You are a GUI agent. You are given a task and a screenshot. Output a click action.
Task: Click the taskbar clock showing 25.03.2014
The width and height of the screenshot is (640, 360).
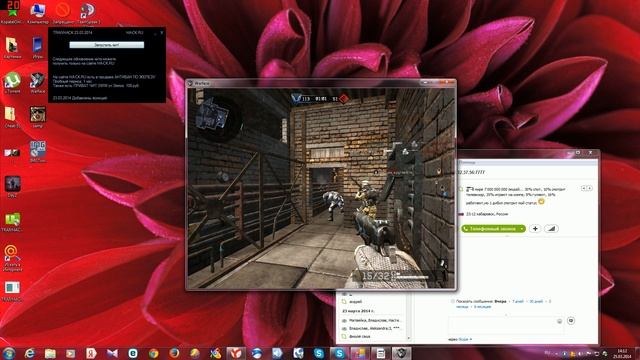pos(622,353)
